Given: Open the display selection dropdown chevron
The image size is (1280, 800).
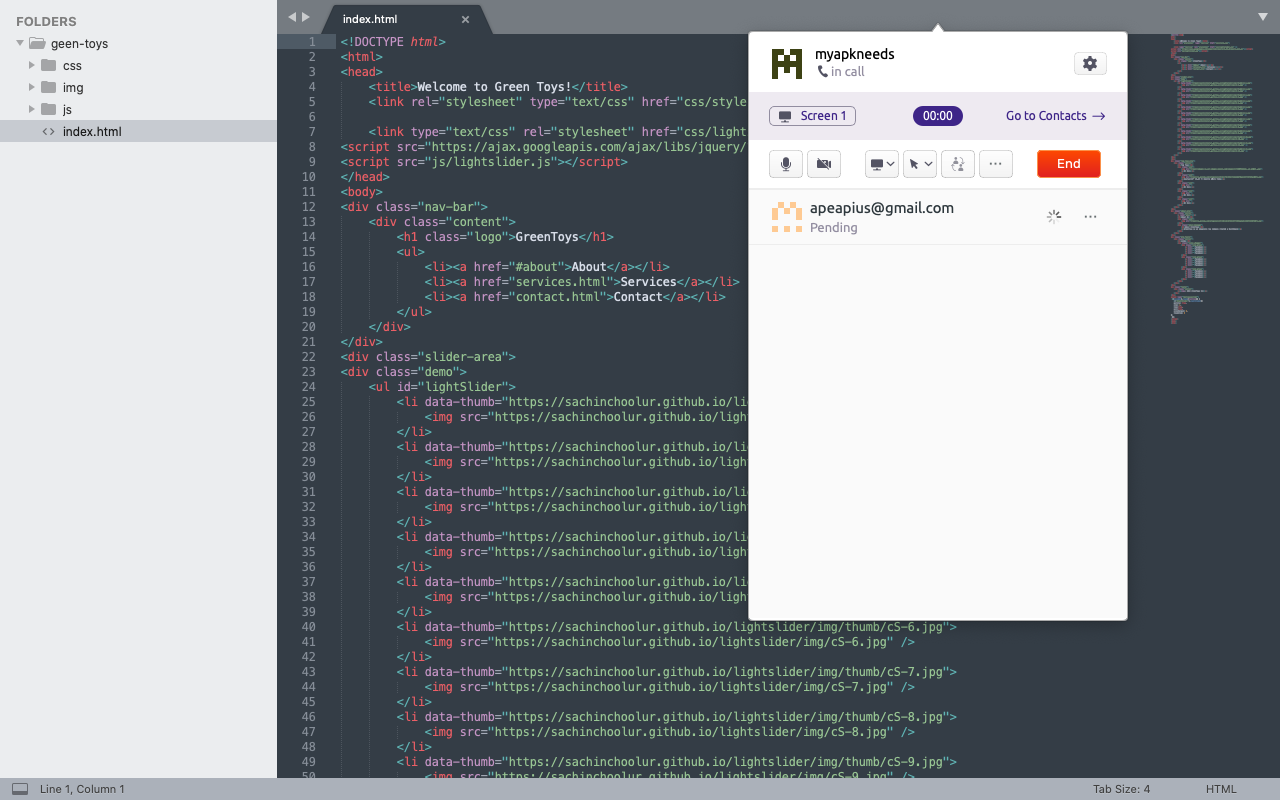Looking at the screenshot, I should click(891, 163).
